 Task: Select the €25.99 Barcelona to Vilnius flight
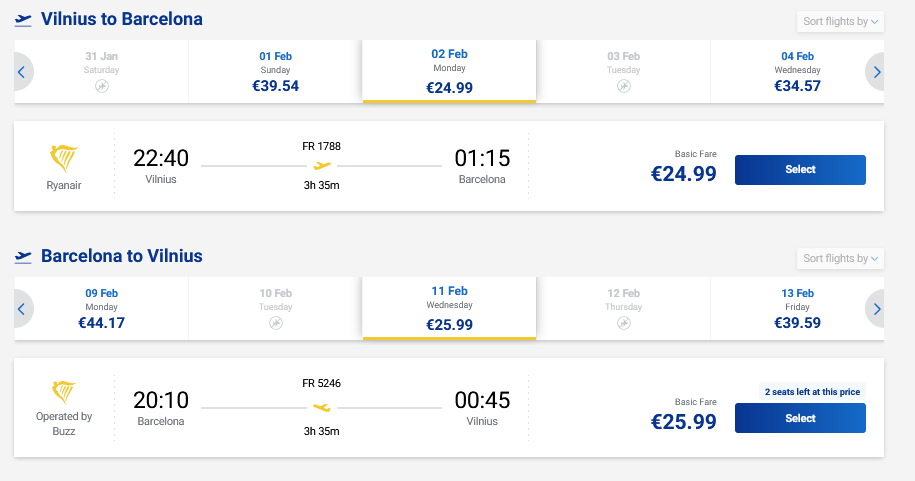(x=800, y=418)
